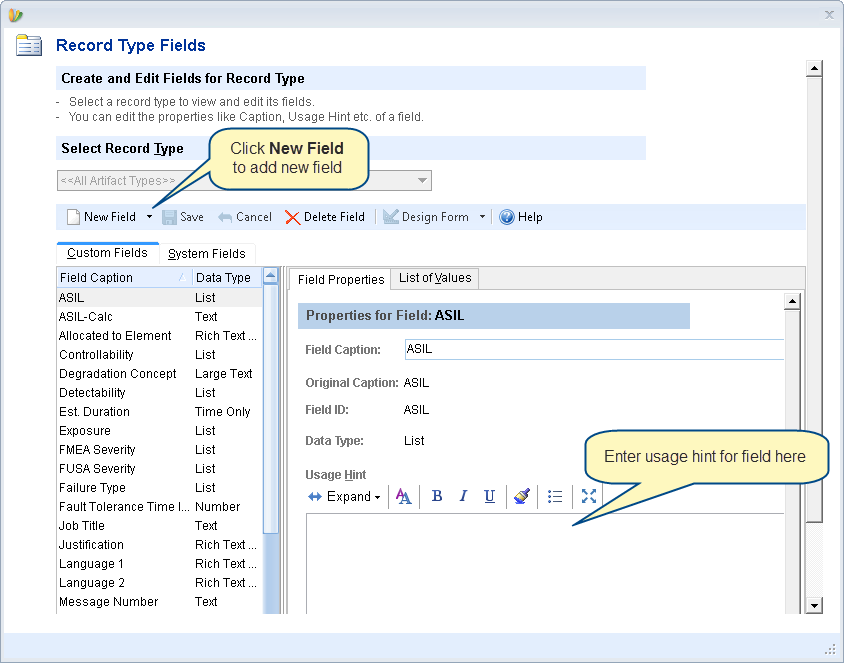This screenshot has height=663, width=844.
Task: Click the clear formatting brush icon
Action: pyautogui.click(x=522, y=496)
